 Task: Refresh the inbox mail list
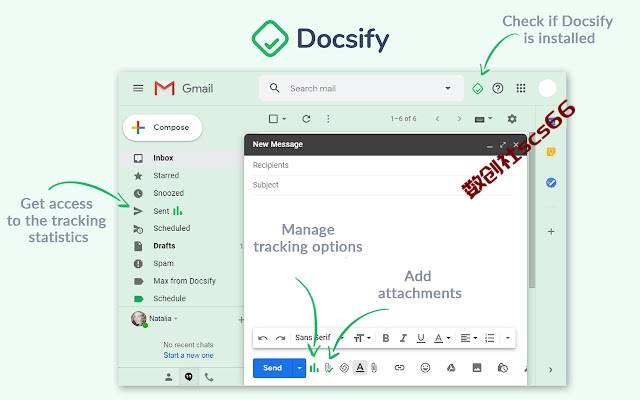pos(306,119)
